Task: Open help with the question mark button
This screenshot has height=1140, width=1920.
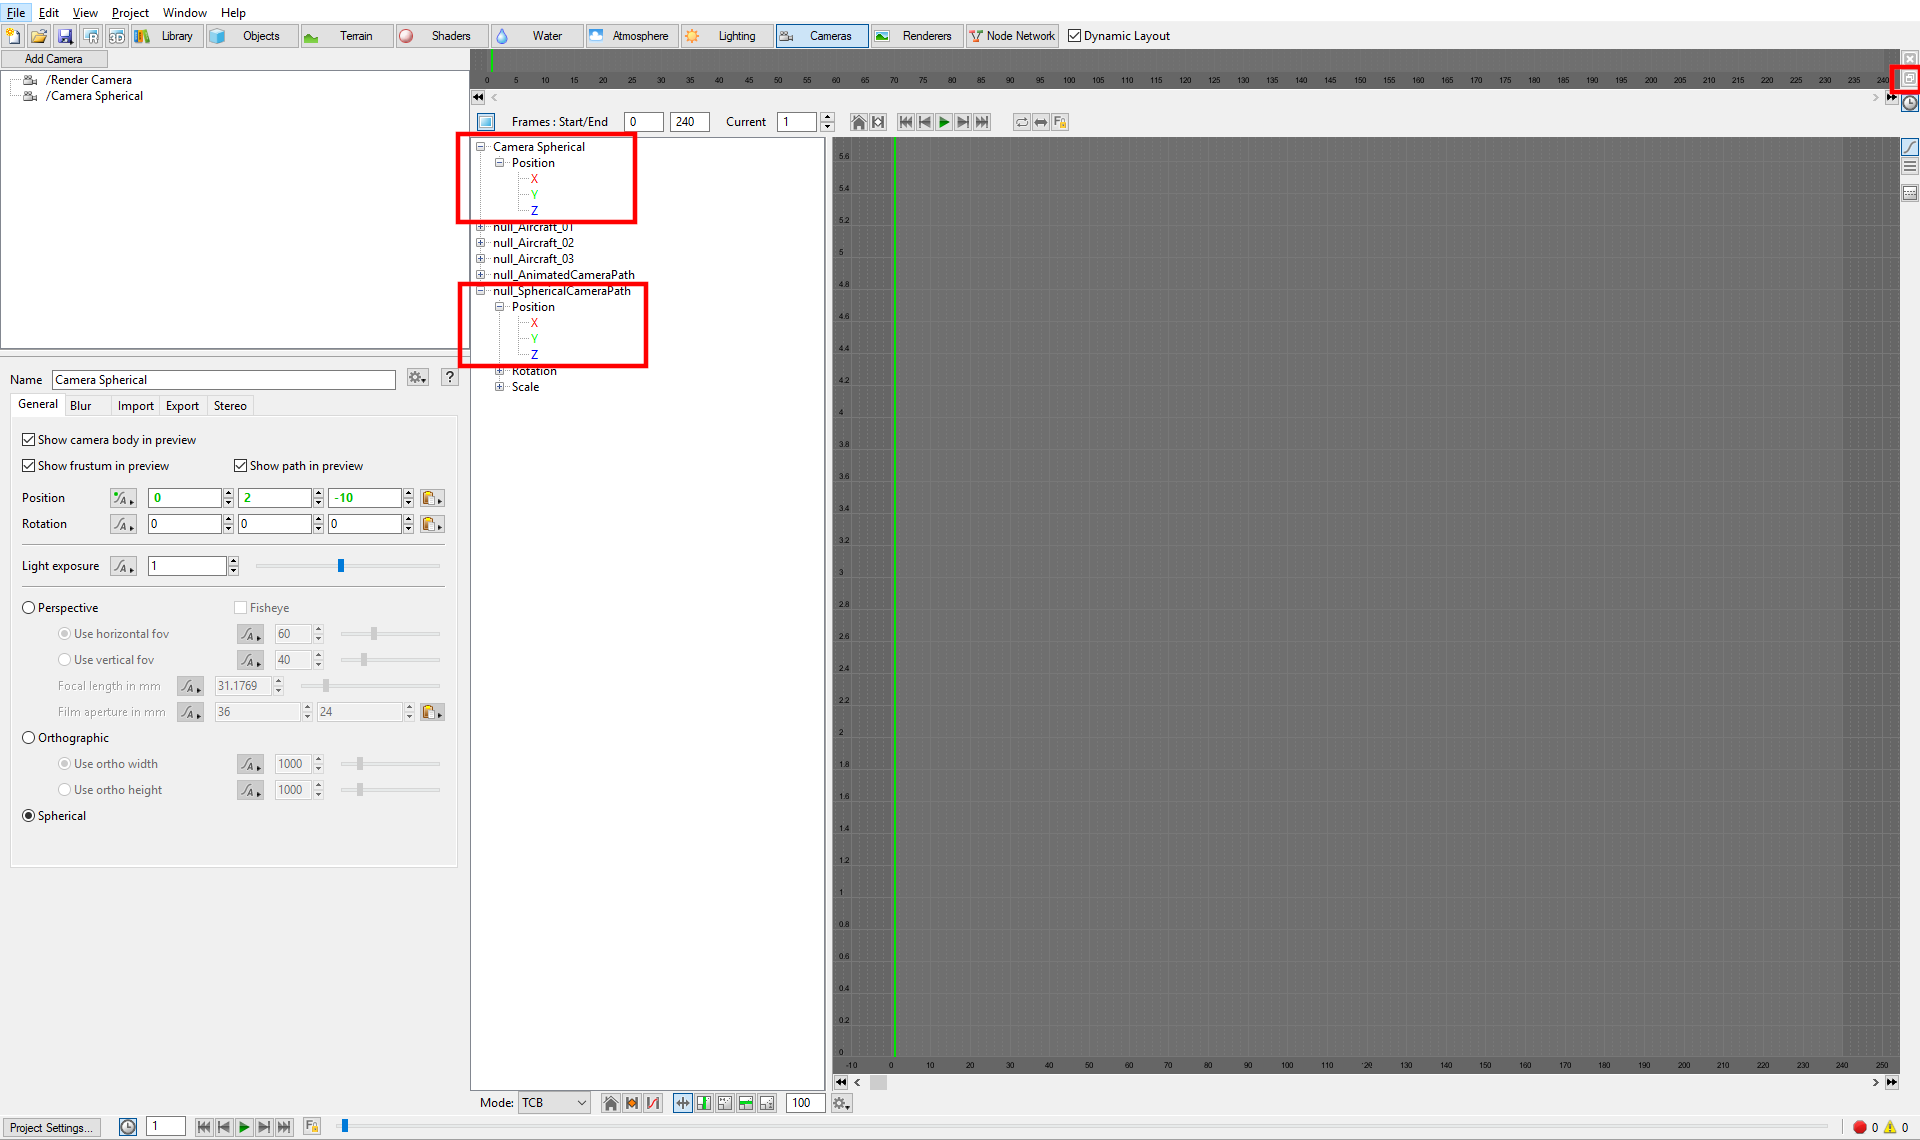Action: (x=450, y=378)
